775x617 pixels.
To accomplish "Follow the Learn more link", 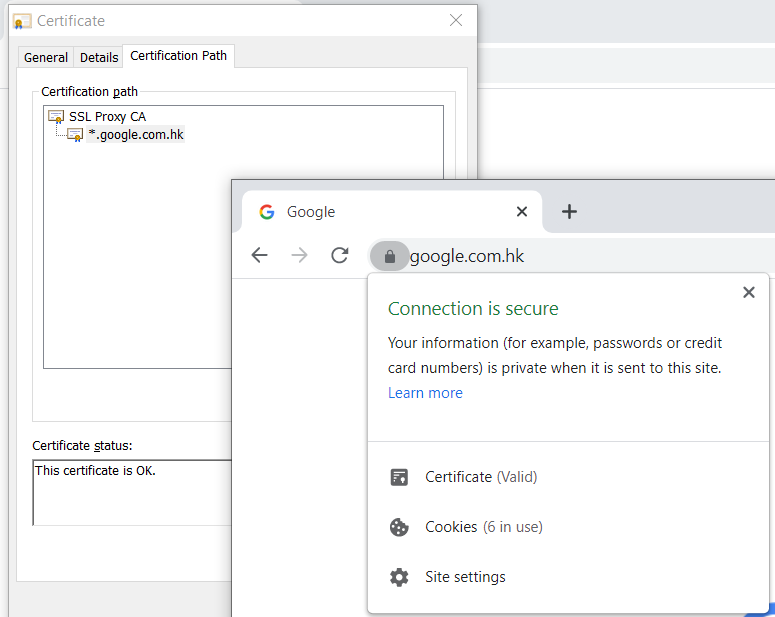I will point(425,393).
